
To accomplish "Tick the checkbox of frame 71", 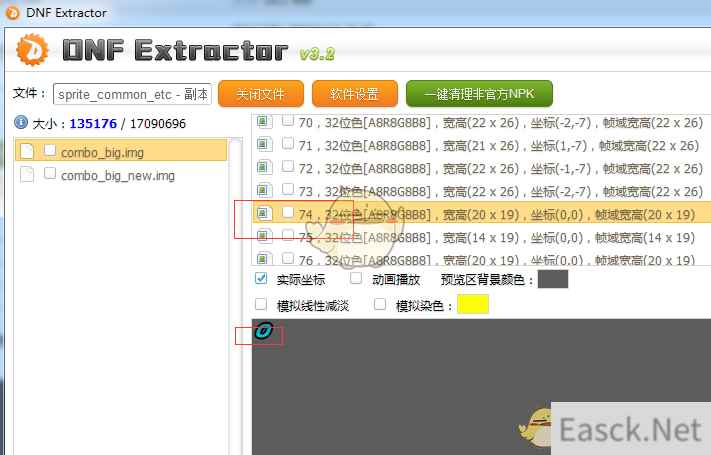I will pyautogui.click(x=287, y=143).
